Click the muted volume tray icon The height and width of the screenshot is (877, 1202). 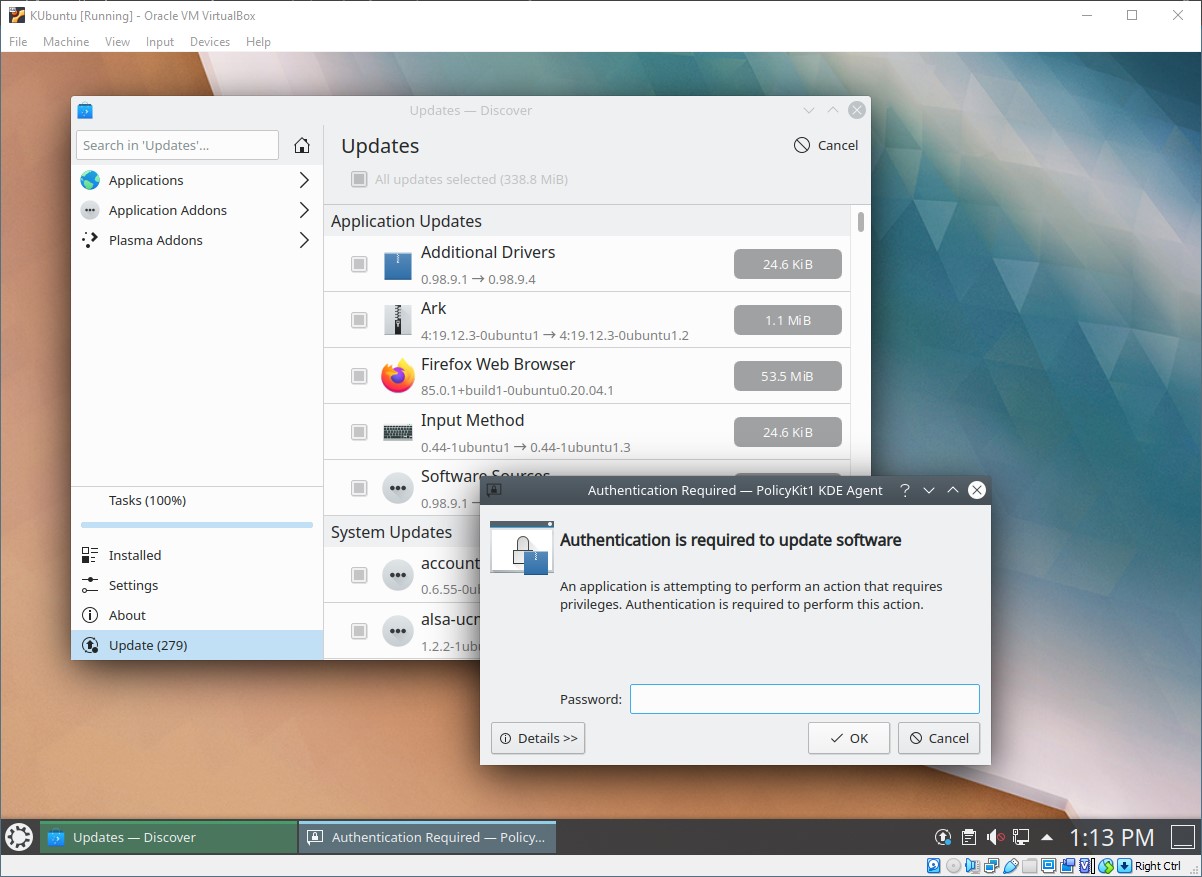pyautogui.click(x=995, y=837)
